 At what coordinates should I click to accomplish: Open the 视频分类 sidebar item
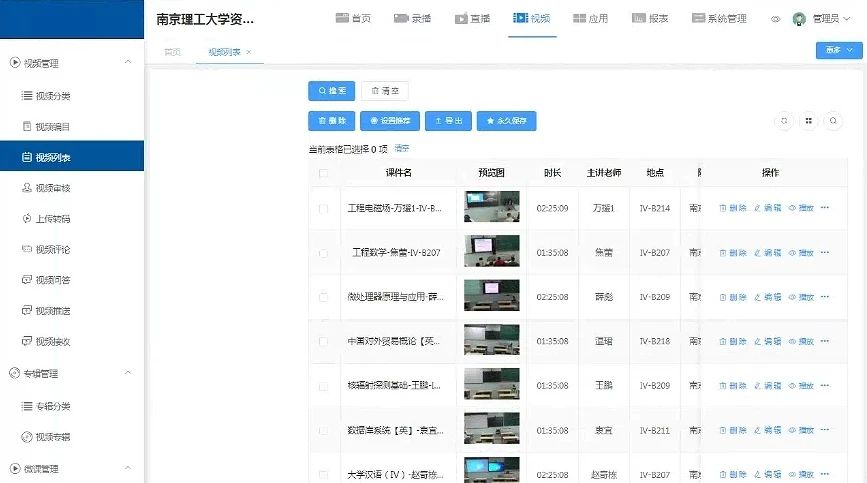52,96
